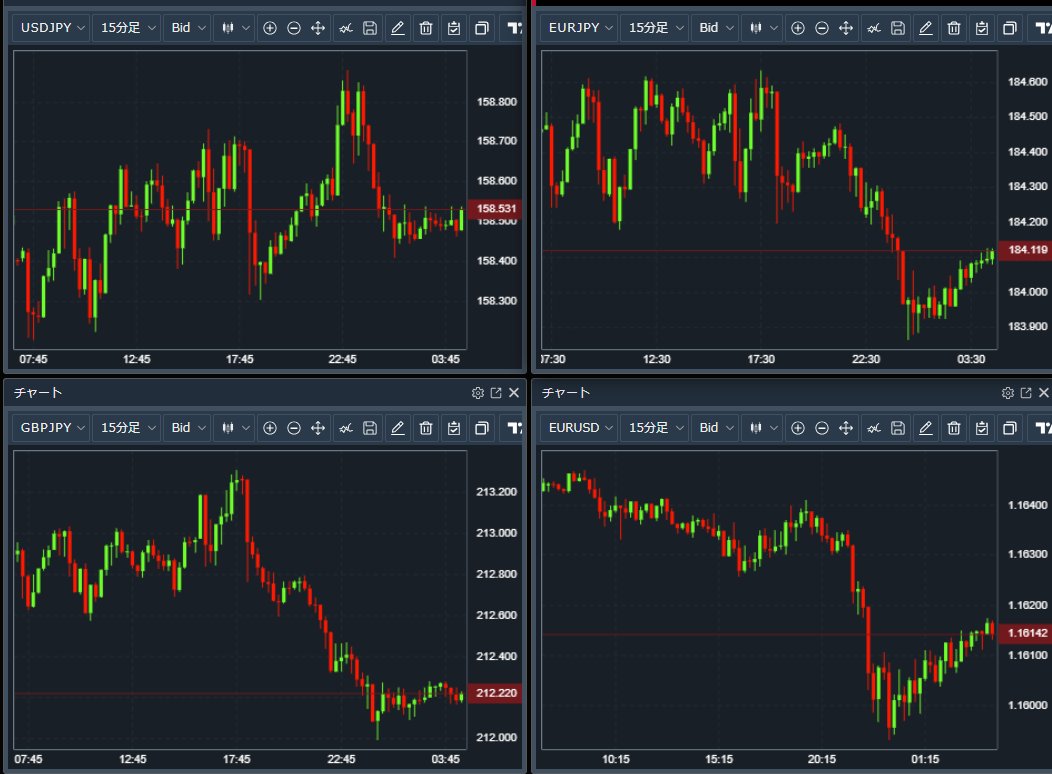
Task: Open candlestick chart type dropdown on EURJPY
Action: tap(763, 28)
